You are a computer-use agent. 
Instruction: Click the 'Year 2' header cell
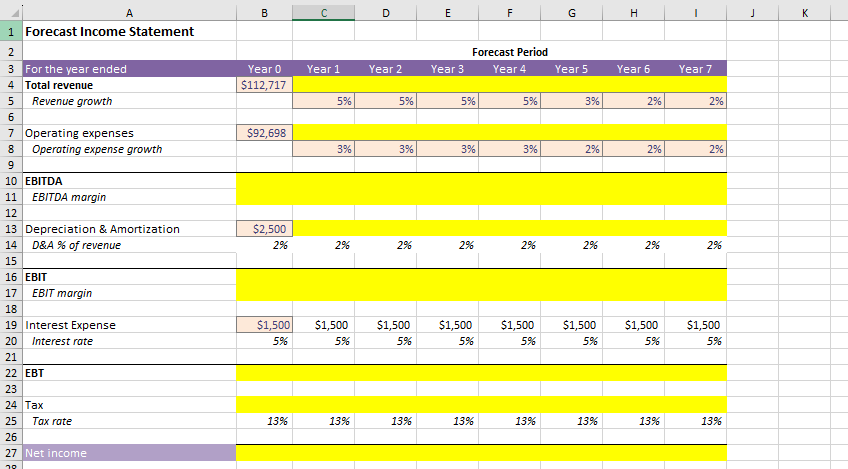386,69
